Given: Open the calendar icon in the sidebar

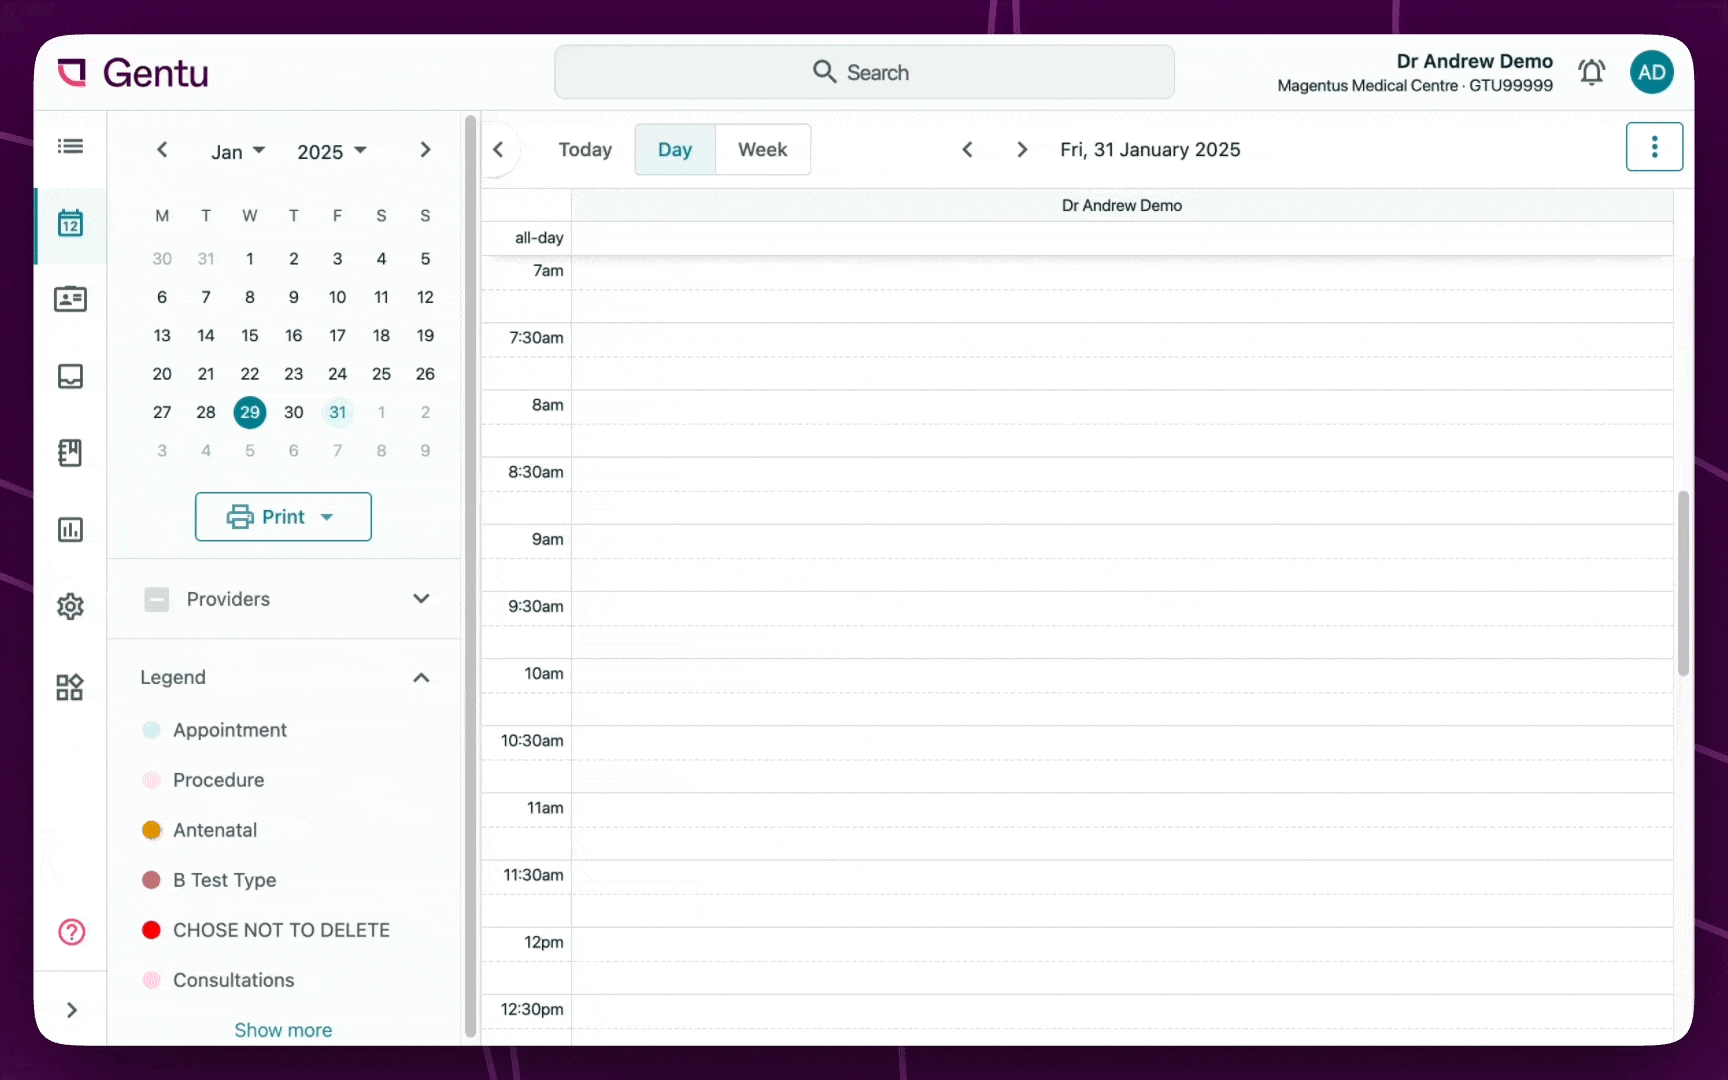Looking at the screenshot, I should pyautogui.click(x=70, y=223).
